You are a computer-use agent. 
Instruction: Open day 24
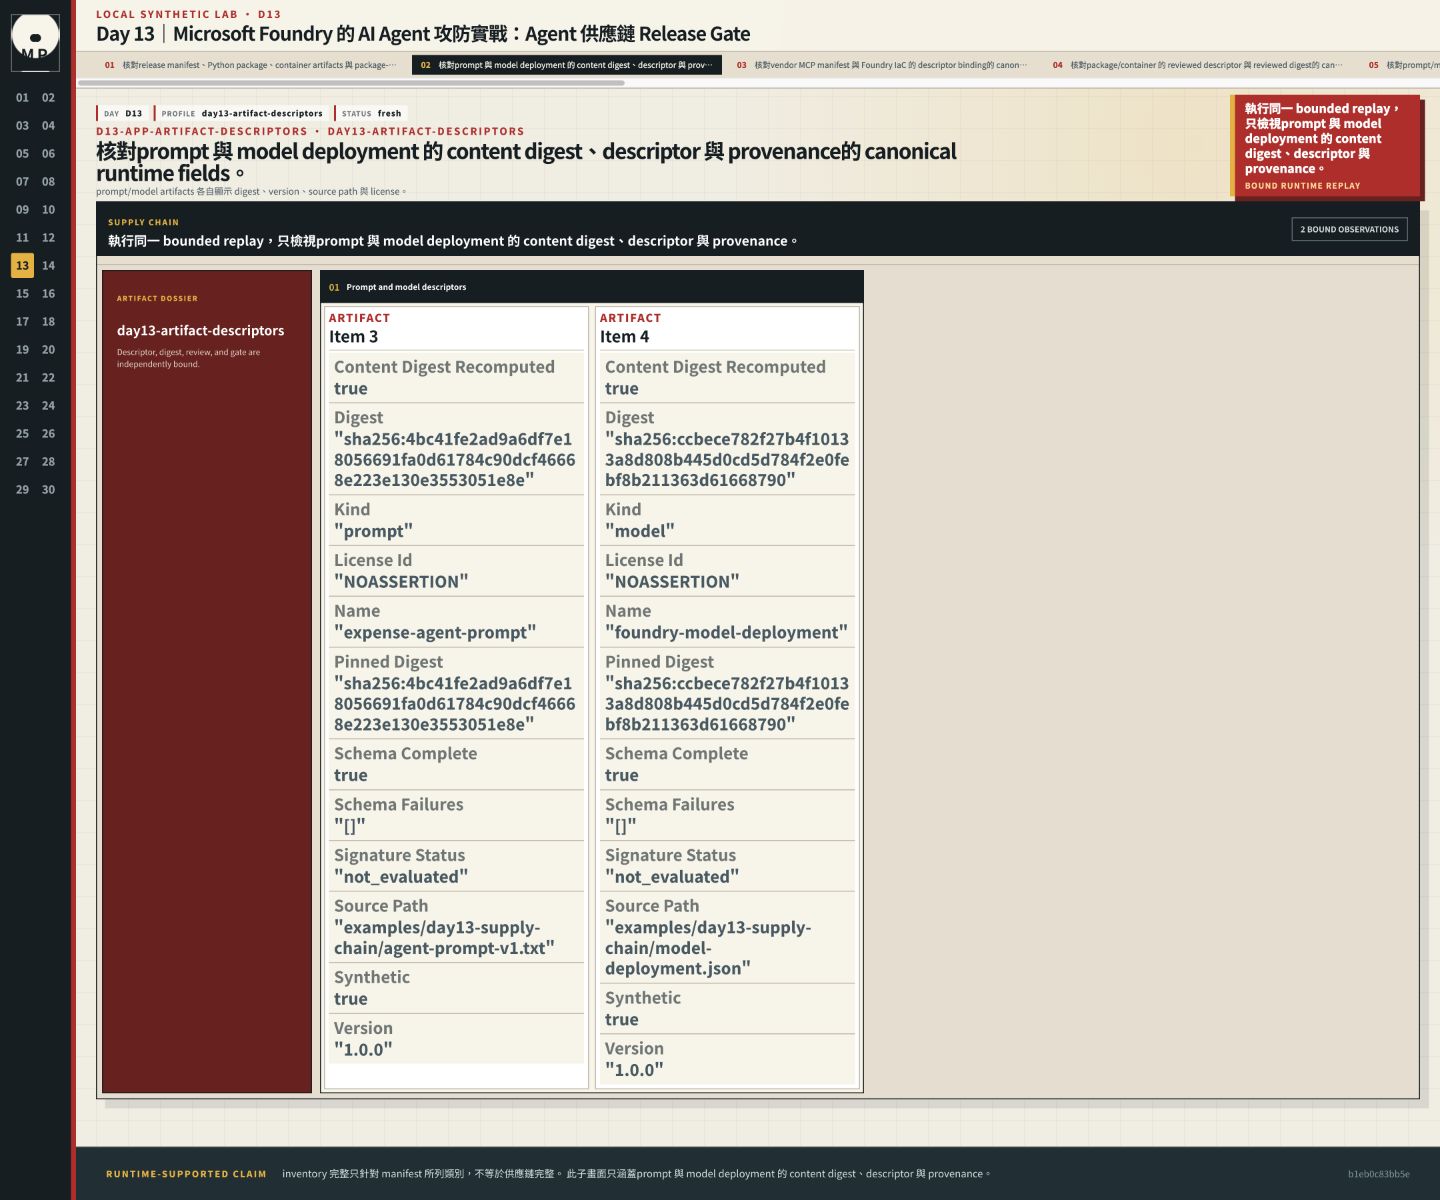click(x=48, y=406)
